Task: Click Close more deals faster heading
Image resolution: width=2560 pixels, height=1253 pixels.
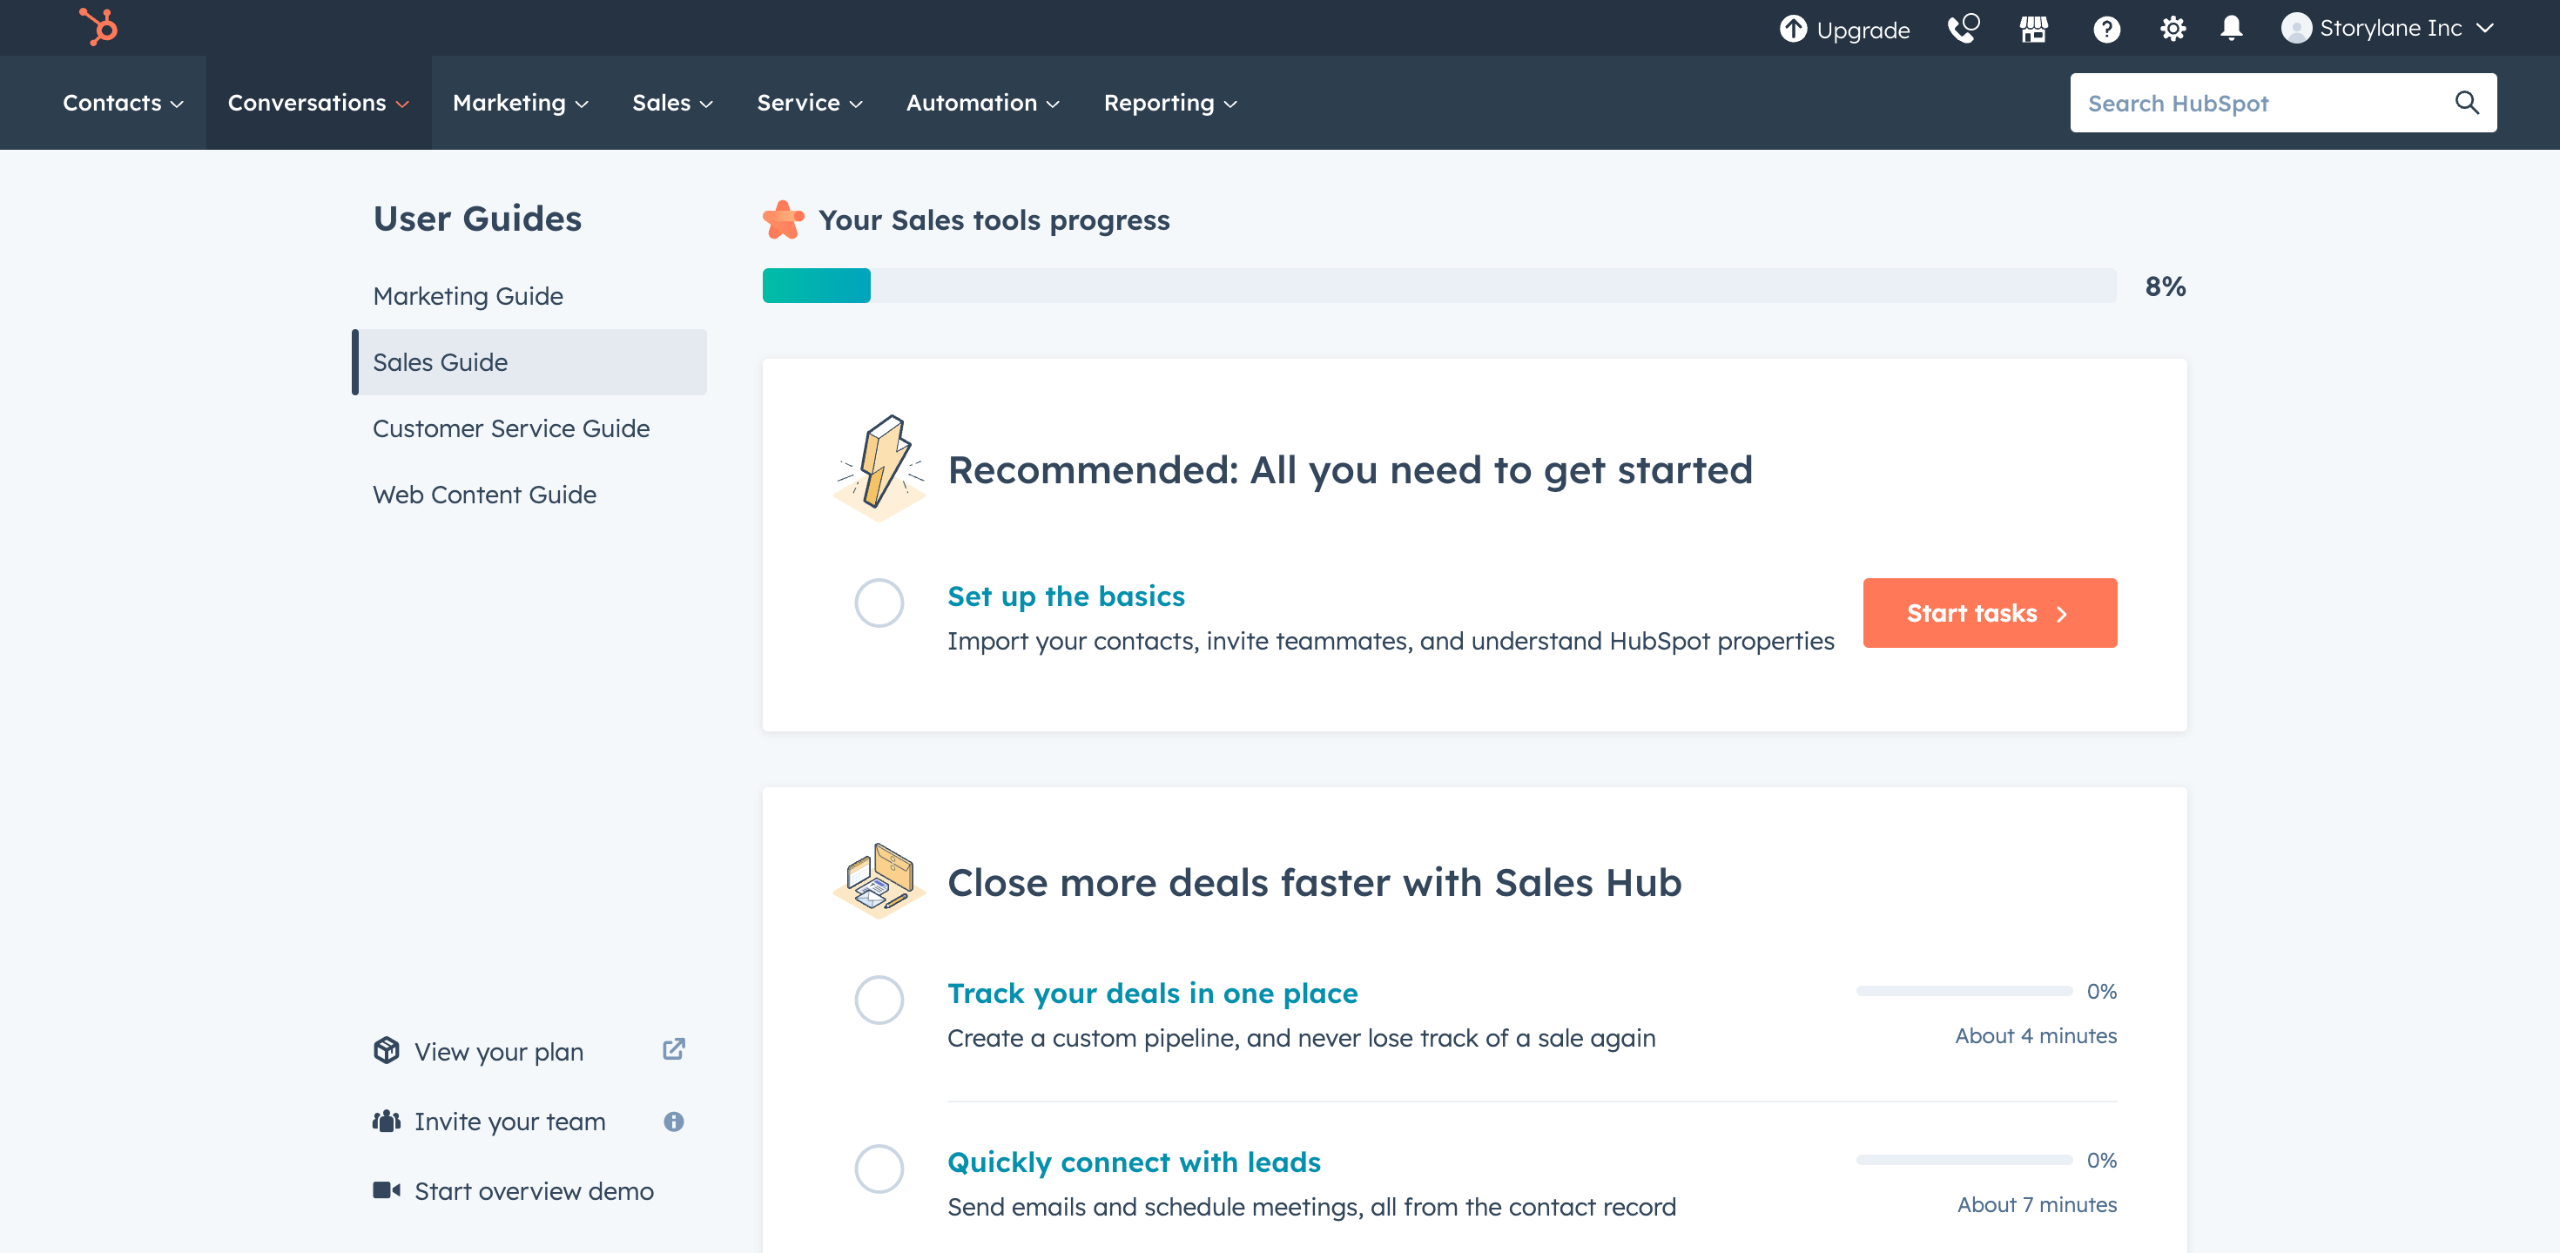Action: click(1314, 883)
